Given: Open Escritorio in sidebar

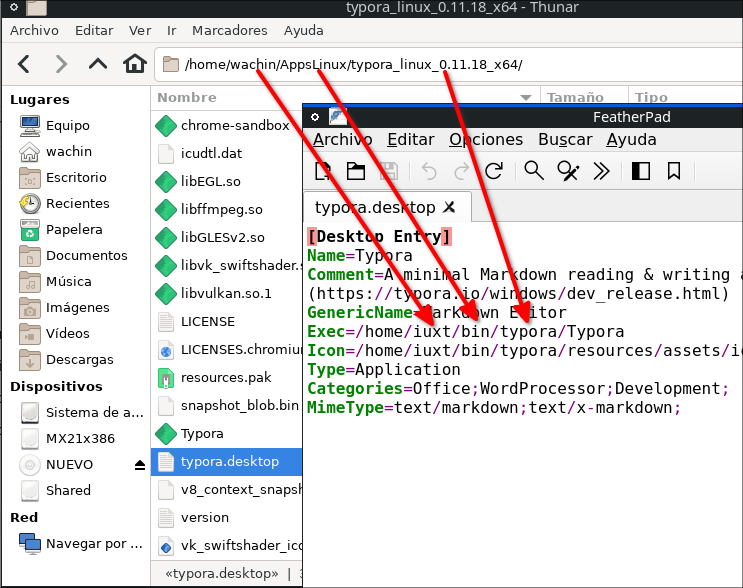Looking at the screenshot, I should pos(76,178).
